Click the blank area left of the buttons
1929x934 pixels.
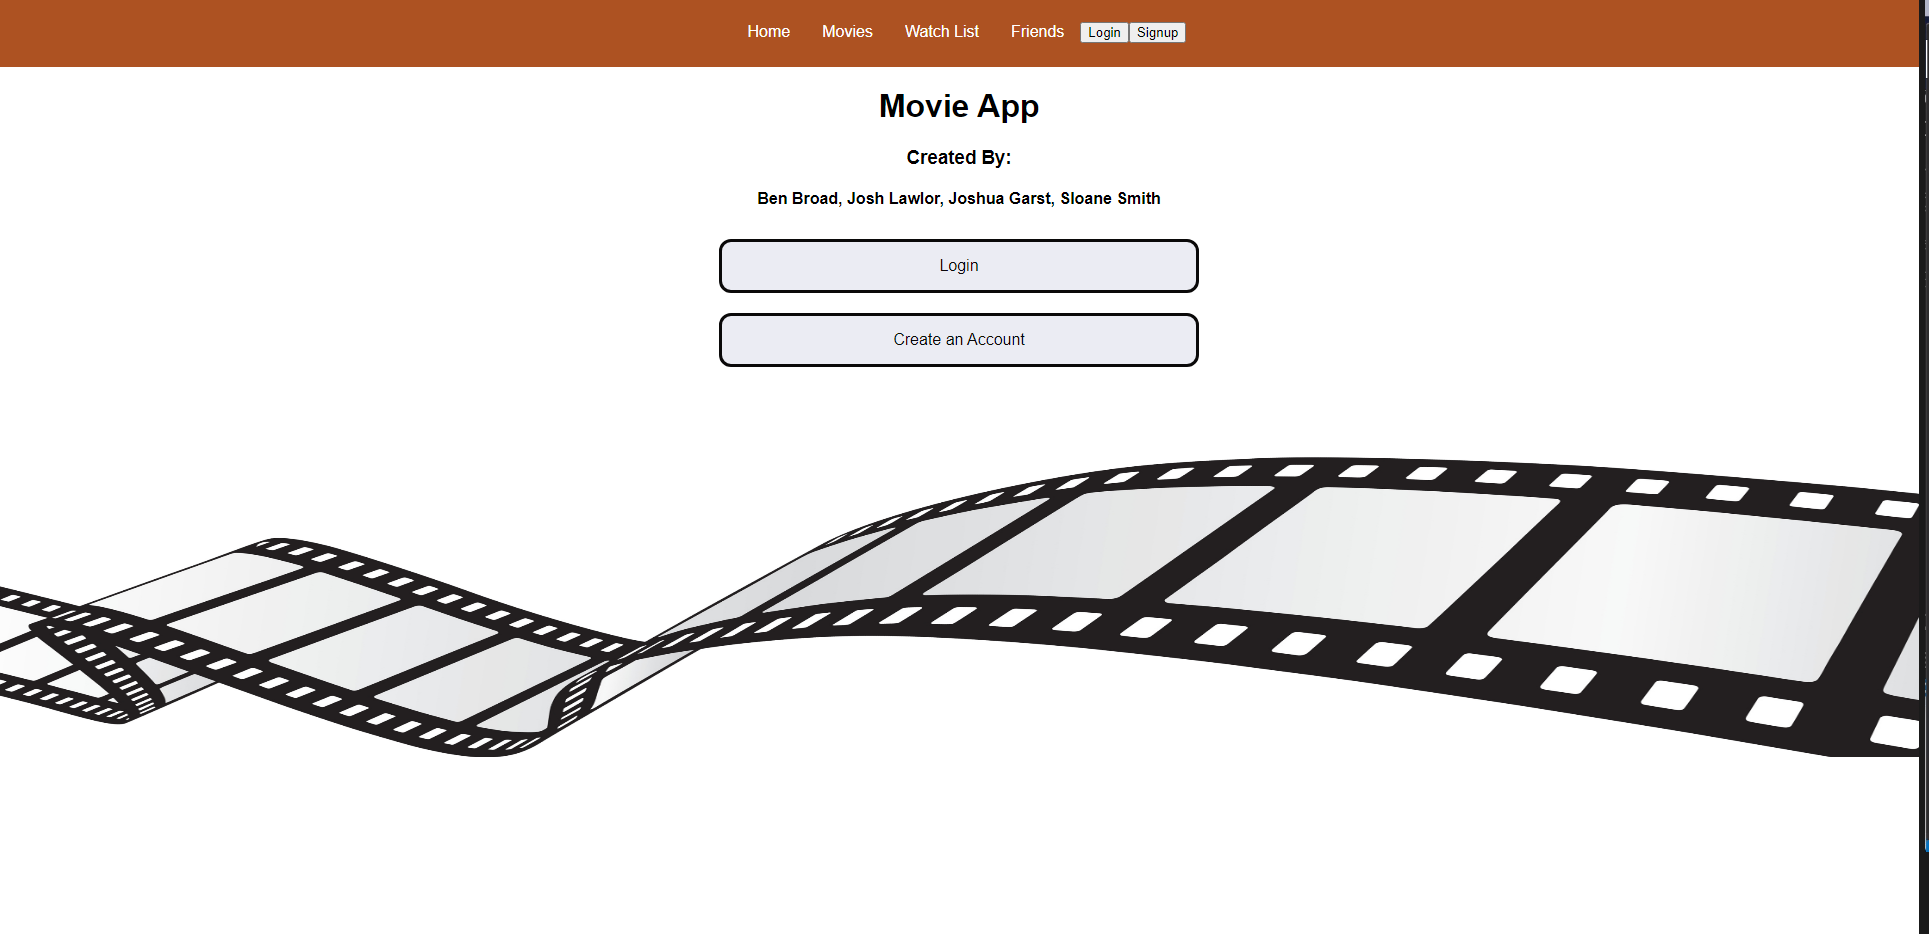(400, 300)
